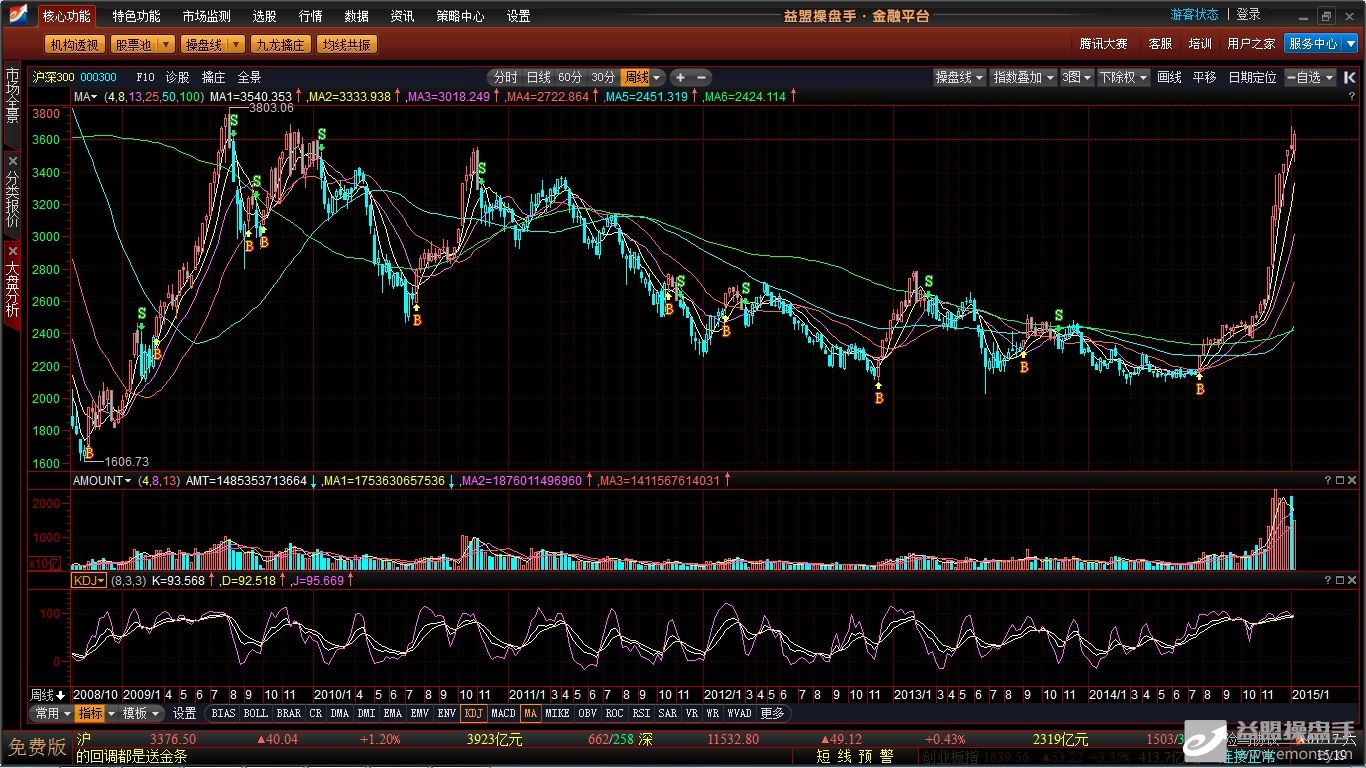Click the 2010/1 date on the time axis
This screenshot has height=768, width=1366.
pyautogui.click(x=330, y=694)
